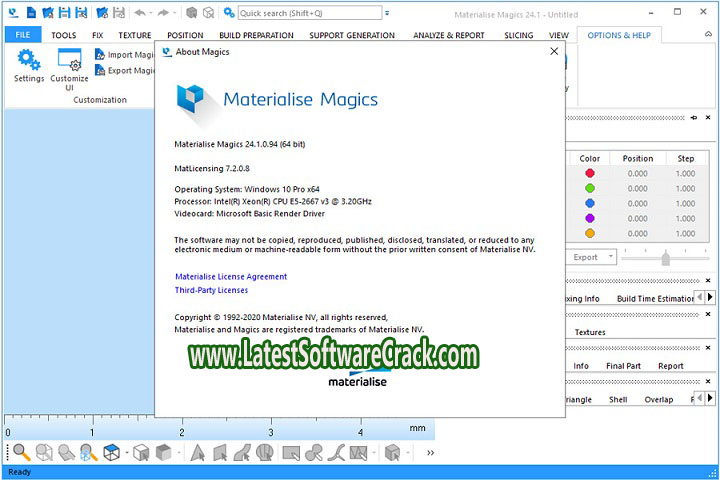Click the curved path marking tool icon
Image resolution: width=720 pixels, height=480 pixels.
tap(337, 452)
